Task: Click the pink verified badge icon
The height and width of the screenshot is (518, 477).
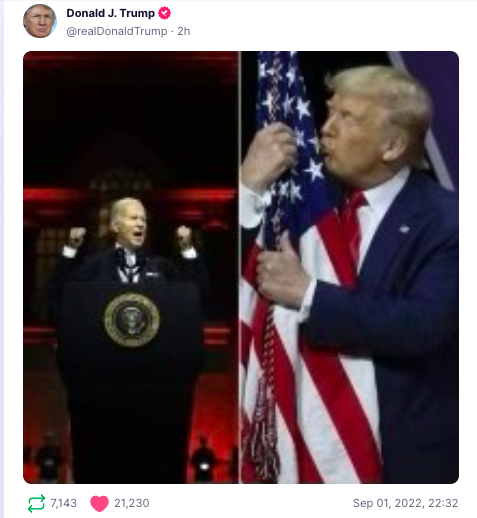Action: (164, 13)
